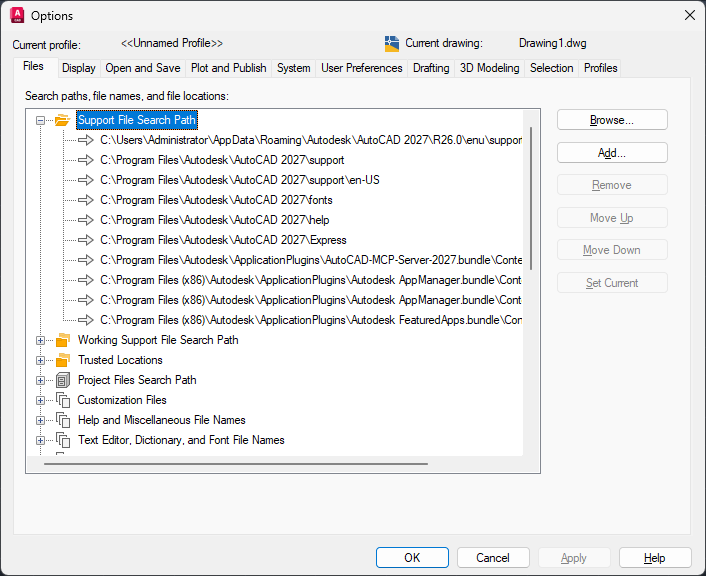The image size is (706, 576).
Task: Click arrow icon beside the Roaming\Autodesk support path
Action: tap(86, 140)
